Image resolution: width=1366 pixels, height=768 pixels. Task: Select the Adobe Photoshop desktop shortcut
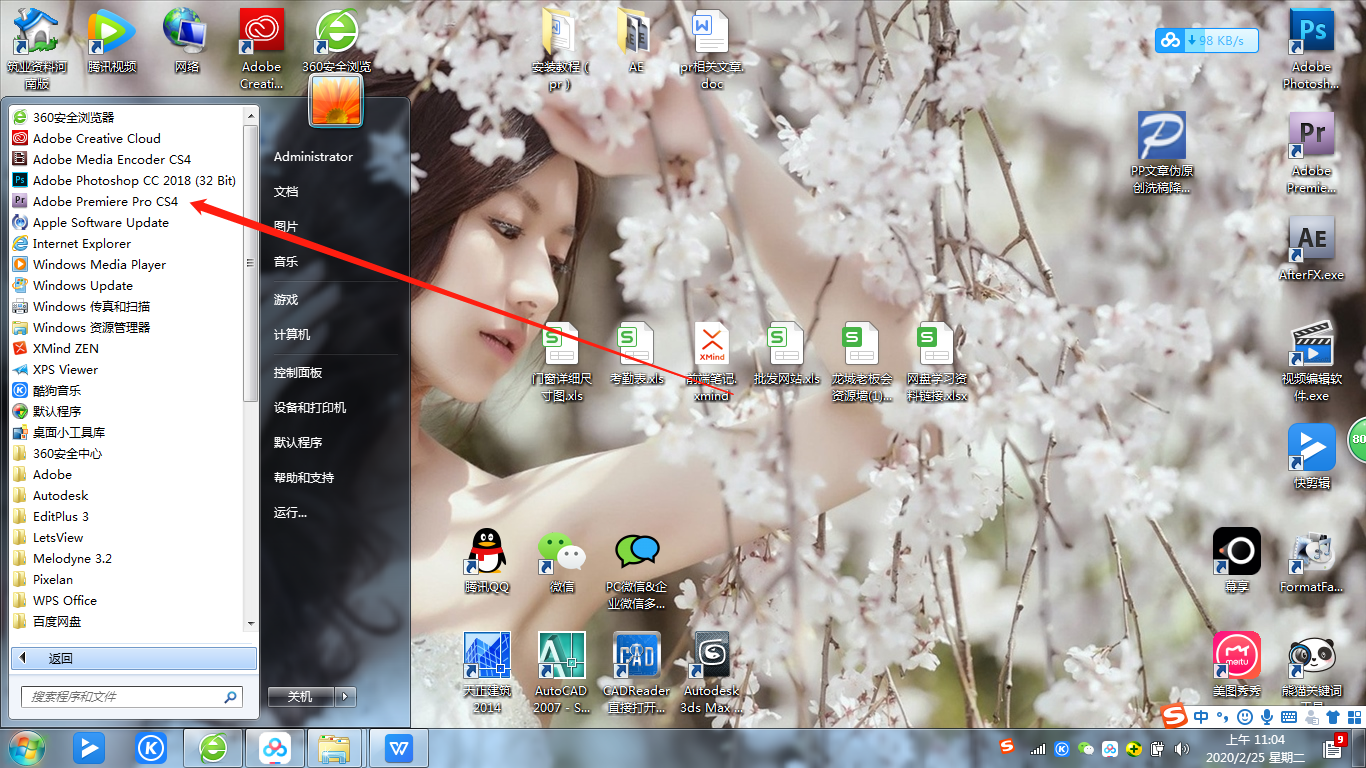[x=1311, y=48]
